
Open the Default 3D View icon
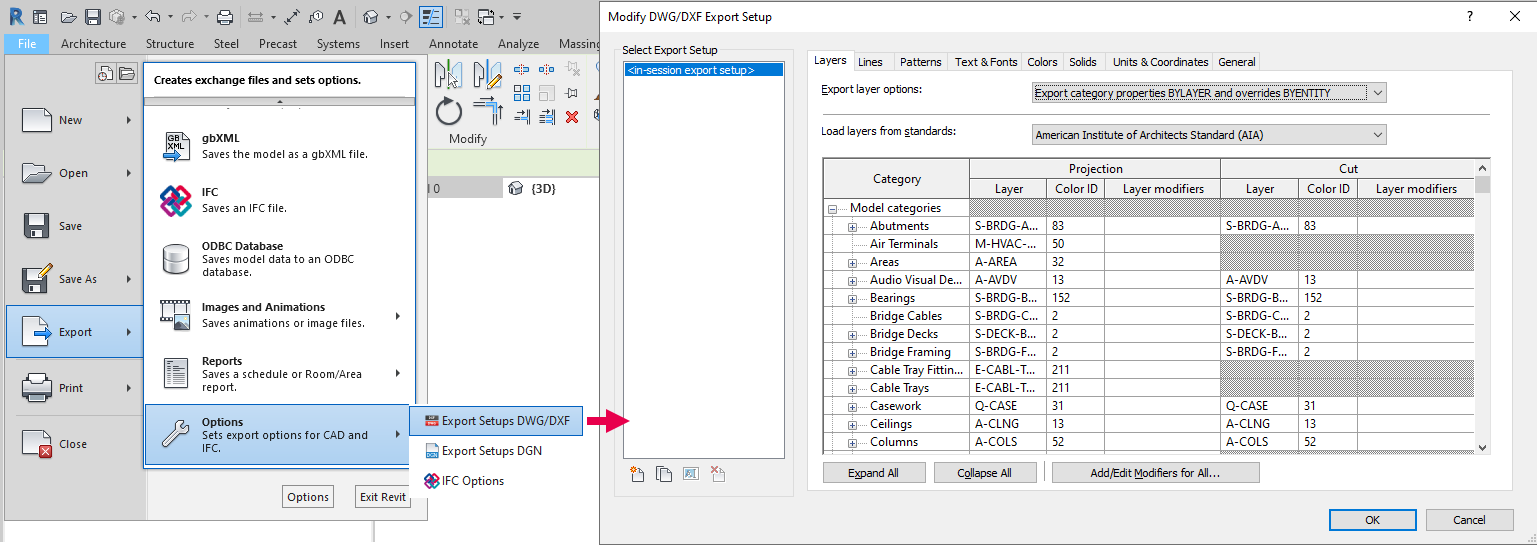(371, 17)
